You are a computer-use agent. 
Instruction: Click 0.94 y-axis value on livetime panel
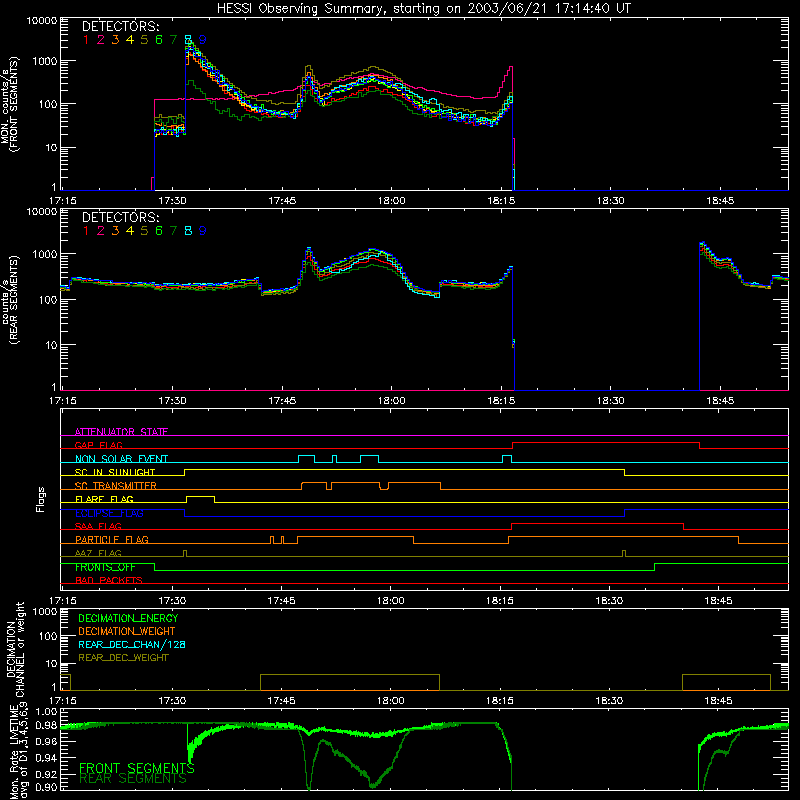[x=46, y=757]
